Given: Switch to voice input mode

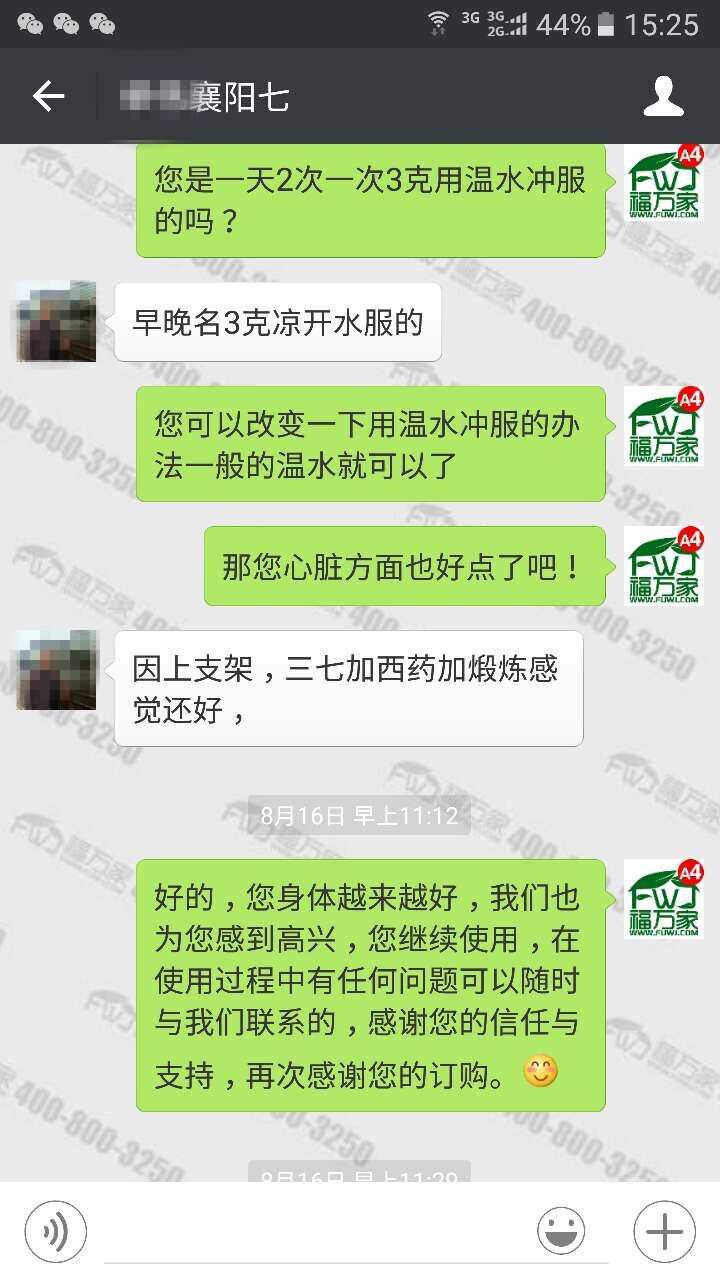Looking at the screenshot, I should tap(56, 1231).
